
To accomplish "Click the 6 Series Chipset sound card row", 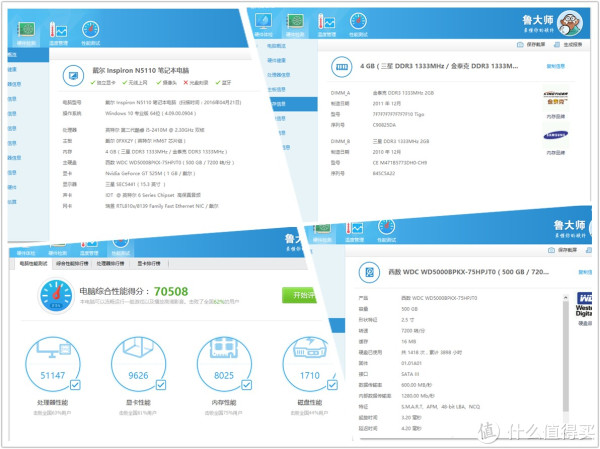I will coord(153,195).
